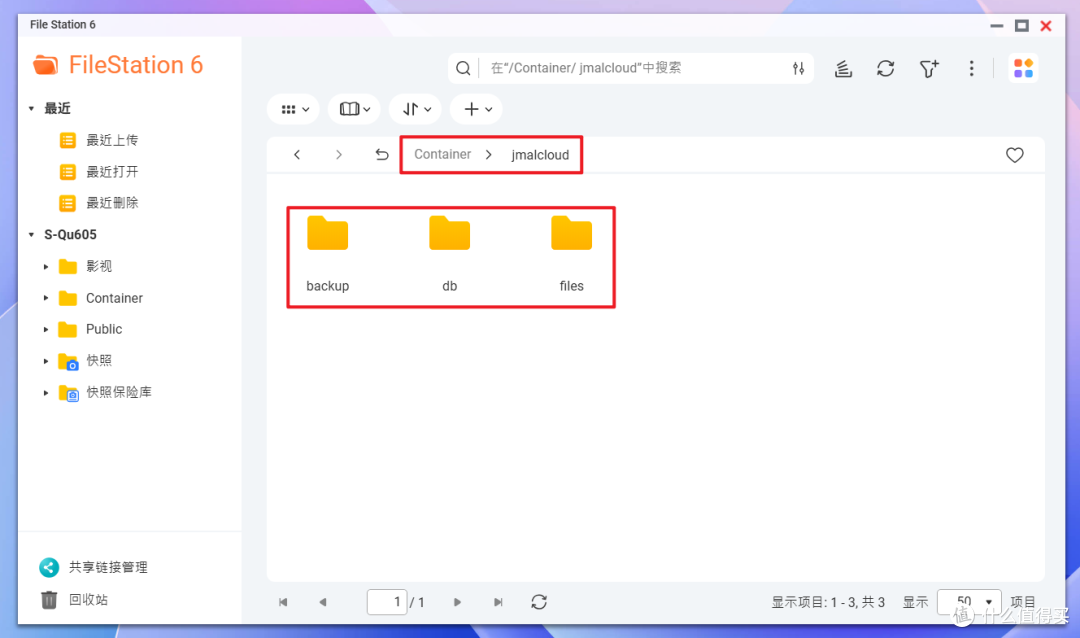Open view mode dropdown
The height and width of the screenshot is (638, 1080).
click(294, 109)
